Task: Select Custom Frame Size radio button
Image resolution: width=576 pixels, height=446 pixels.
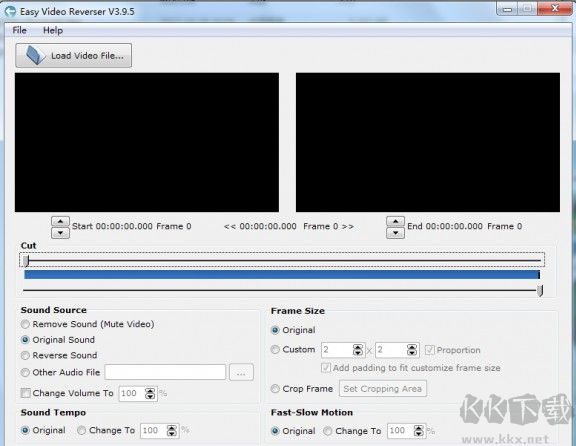Action: (275, 349)
